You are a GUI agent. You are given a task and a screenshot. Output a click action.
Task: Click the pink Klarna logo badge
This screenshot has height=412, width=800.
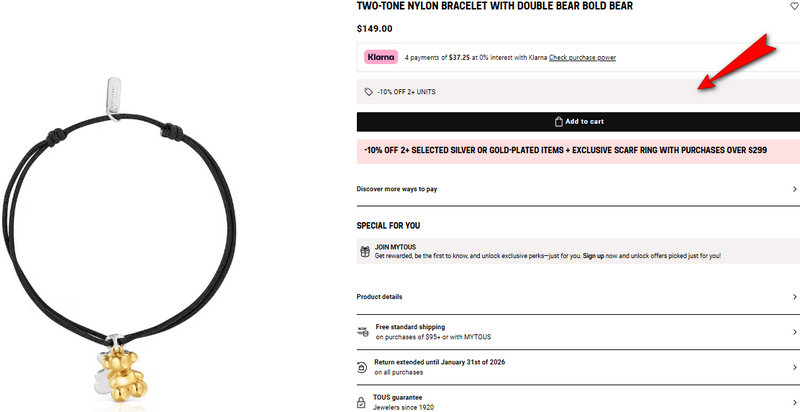pyautogui.click(x=381, y=57)
